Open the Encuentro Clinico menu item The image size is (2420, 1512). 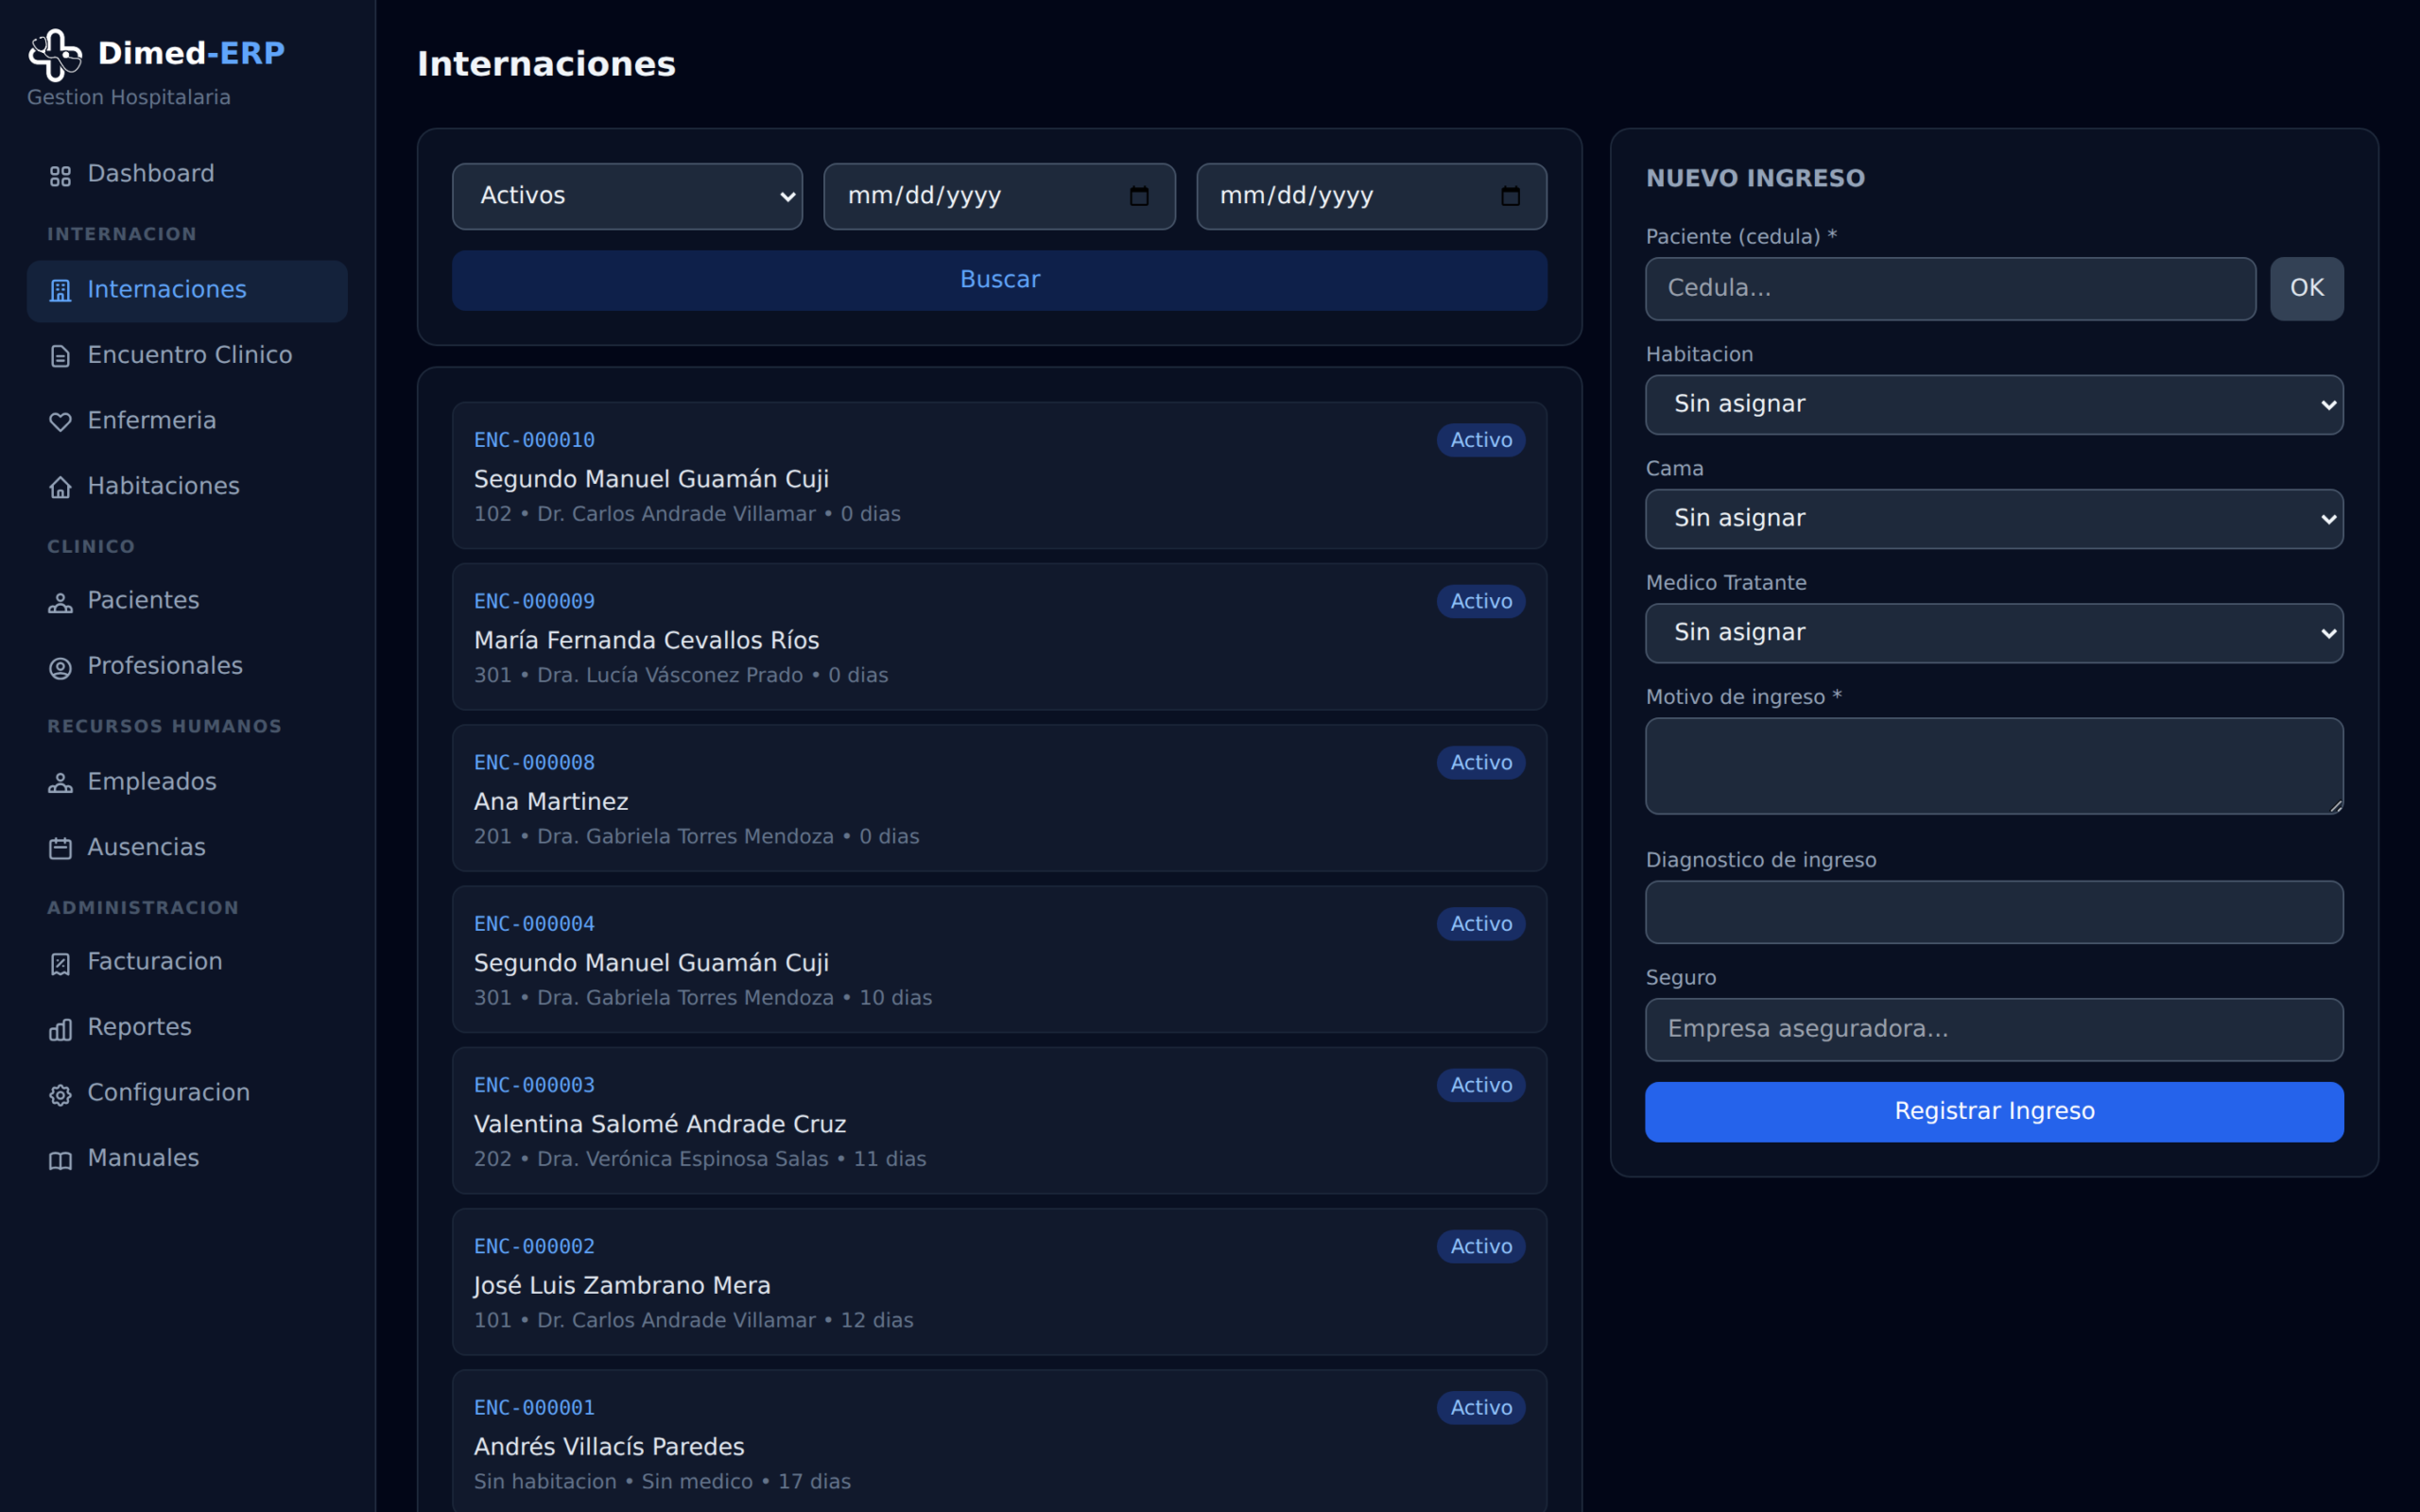point(187,356)
